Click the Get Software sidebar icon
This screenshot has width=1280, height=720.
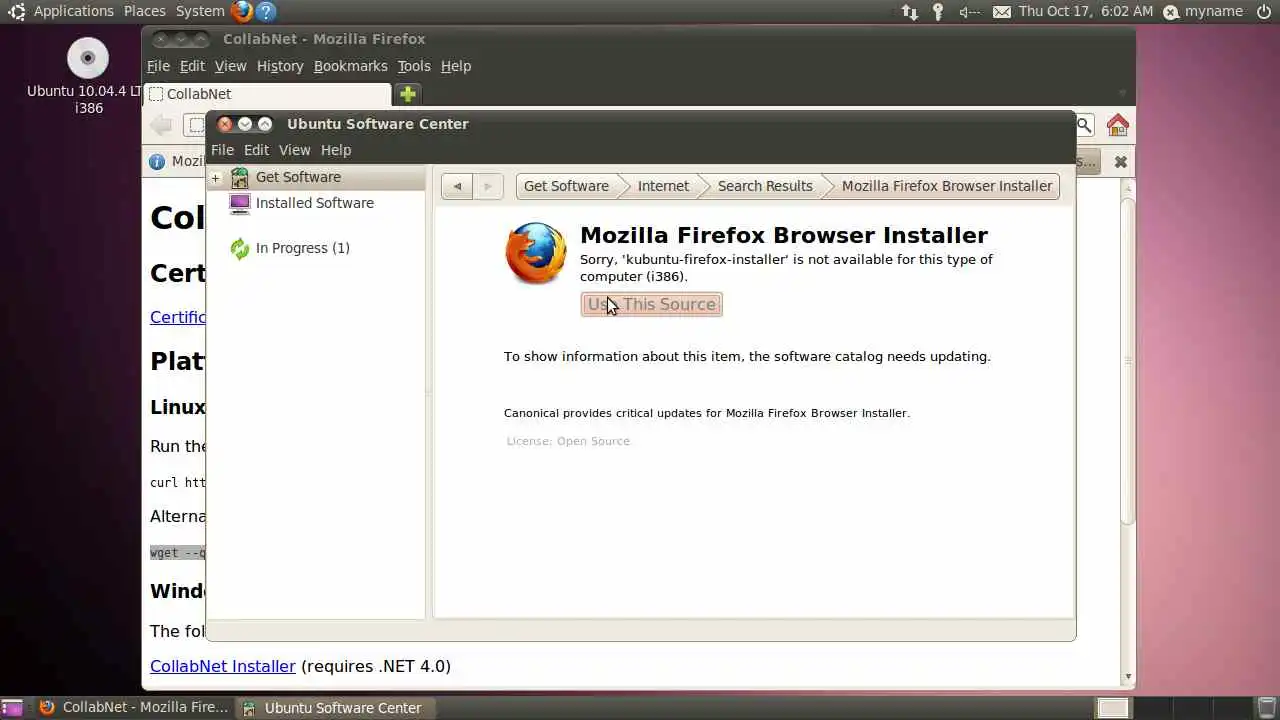[240, 178]
